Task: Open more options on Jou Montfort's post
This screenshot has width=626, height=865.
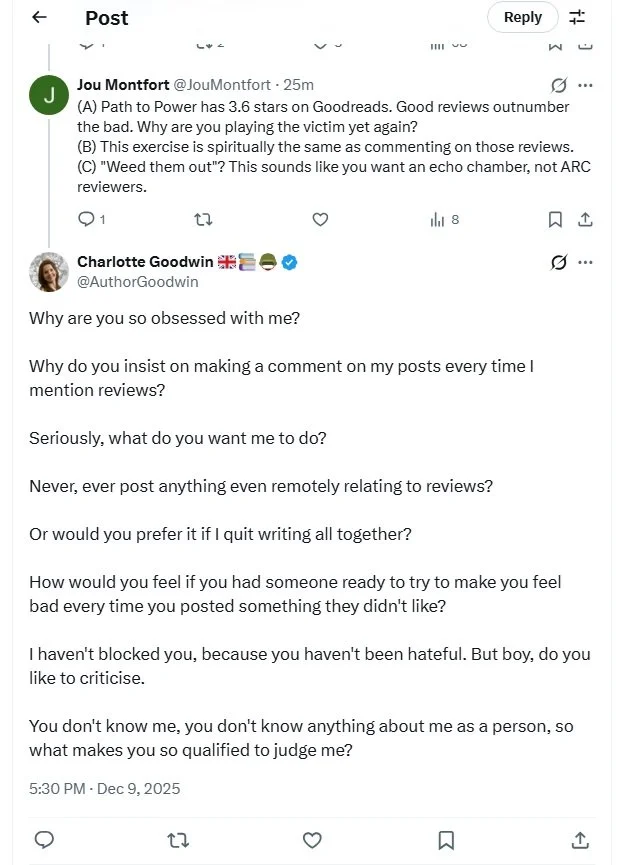Action: (585, 86)
